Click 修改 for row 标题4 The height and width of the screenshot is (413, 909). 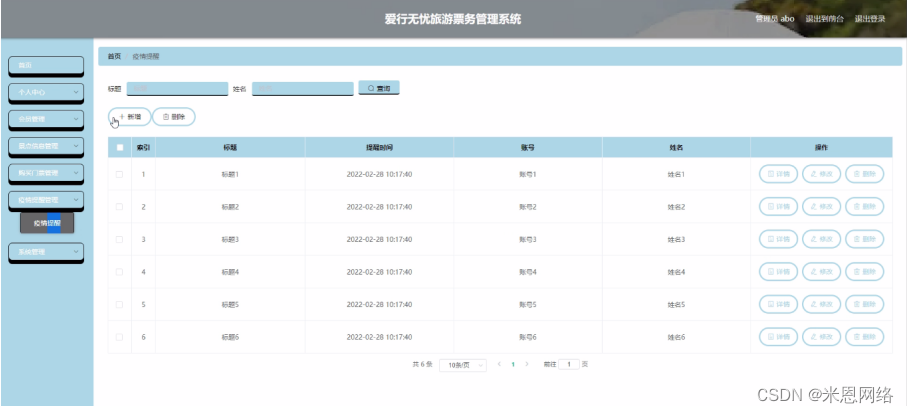click(x=821, y=271)
